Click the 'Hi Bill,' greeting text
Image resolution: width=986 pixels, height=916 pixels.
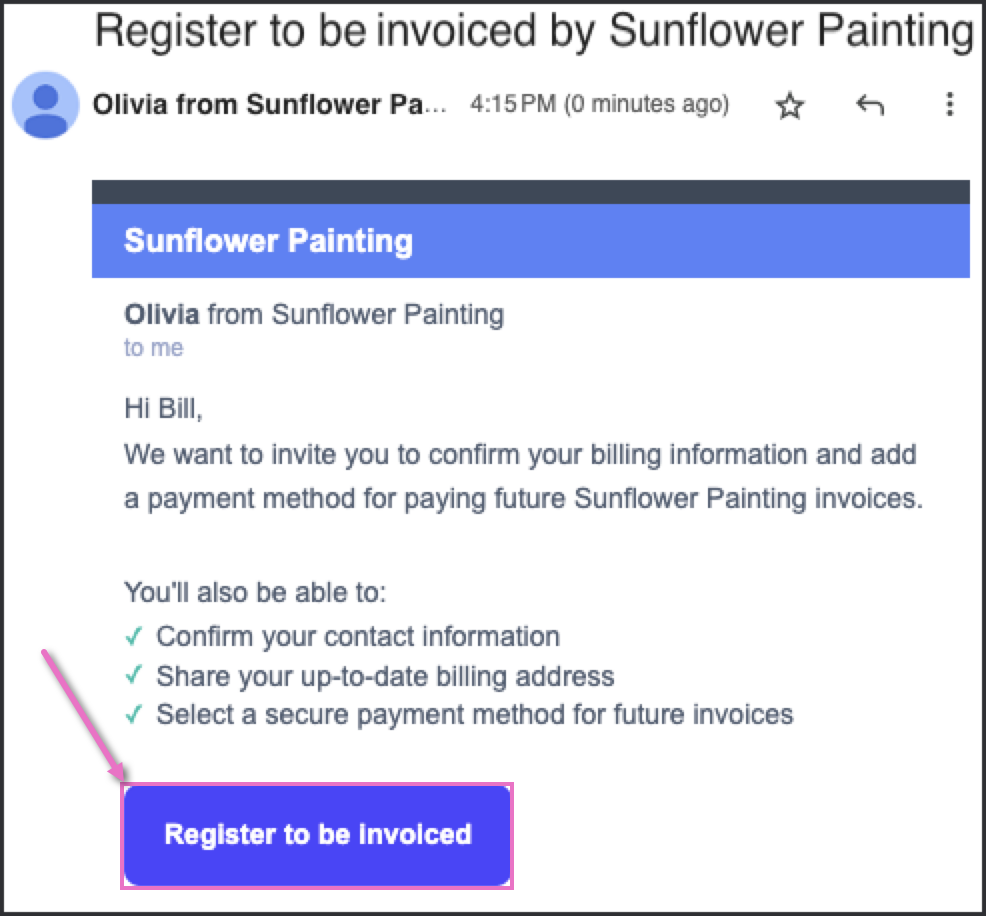pyautogui.click(x=163, y=409)
